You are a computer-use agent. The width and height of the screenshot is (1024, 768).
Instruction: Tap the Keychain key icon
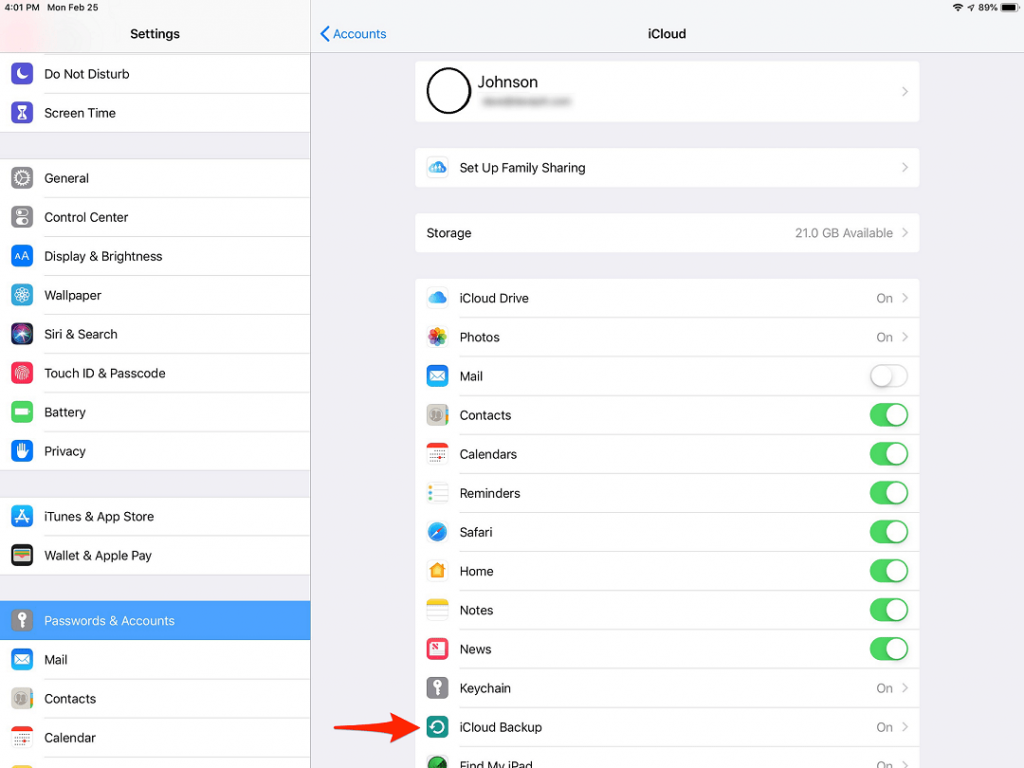(x=438, y=688)
